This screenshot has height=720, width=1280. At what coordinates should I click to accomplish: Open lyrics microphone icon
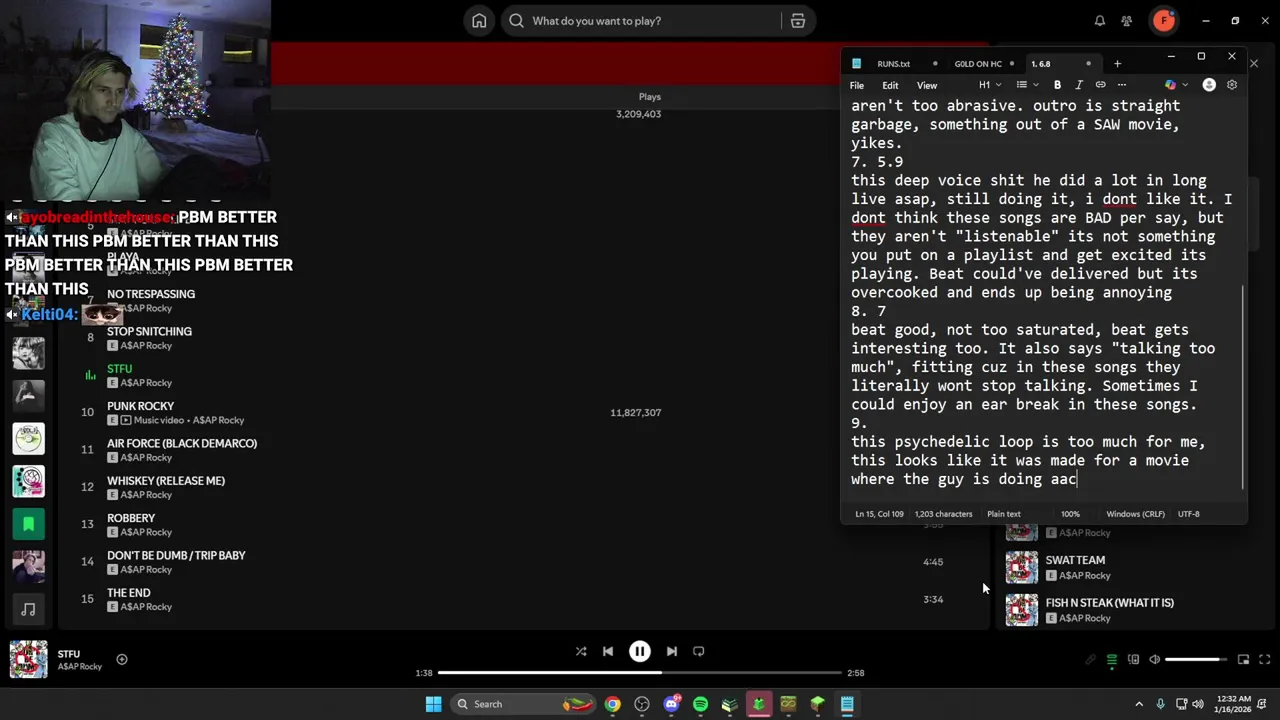1090,660
